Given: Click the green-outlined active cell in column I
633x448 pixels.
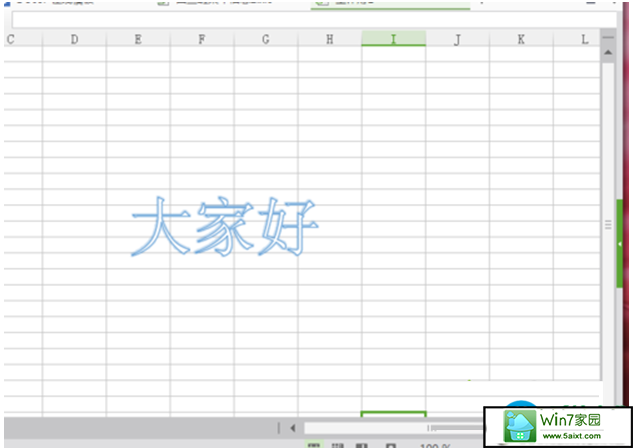Looking at the screenshot, I should [394, 414].
